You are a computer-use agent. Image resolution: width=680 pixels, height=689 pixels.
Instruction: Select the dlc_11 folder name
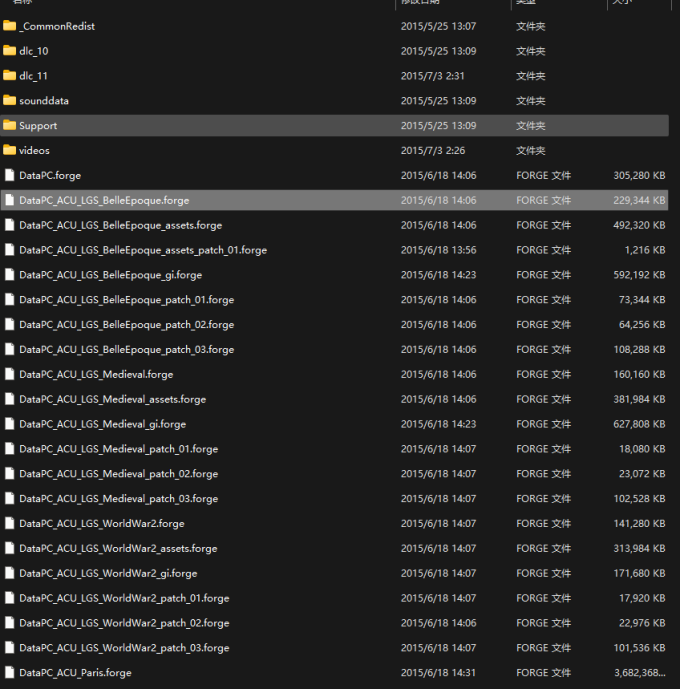(33, 76)
